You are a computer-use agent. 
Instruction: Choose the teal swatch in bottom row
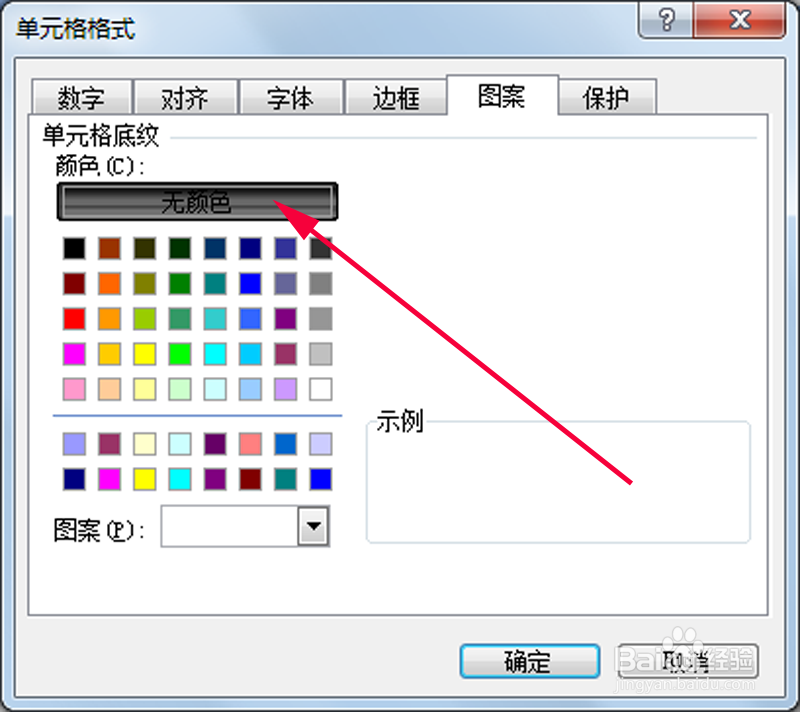click(286, 479)
